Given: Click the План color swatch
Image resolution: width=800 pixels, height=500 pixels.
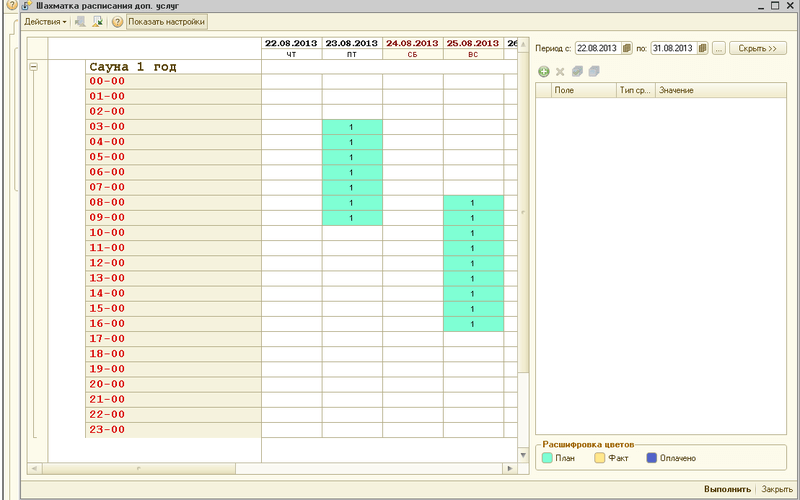Looking at the screenshot, I should tap(546, 458).
